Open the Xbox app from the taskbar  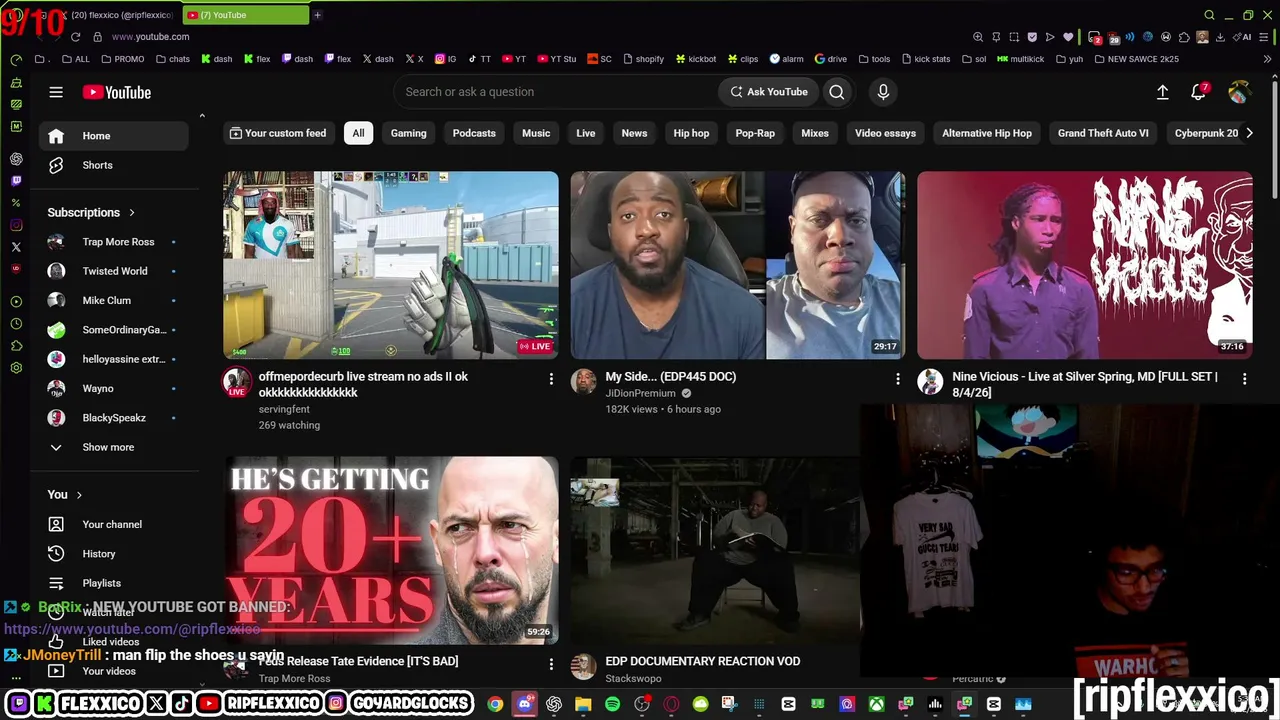point(876,704)
